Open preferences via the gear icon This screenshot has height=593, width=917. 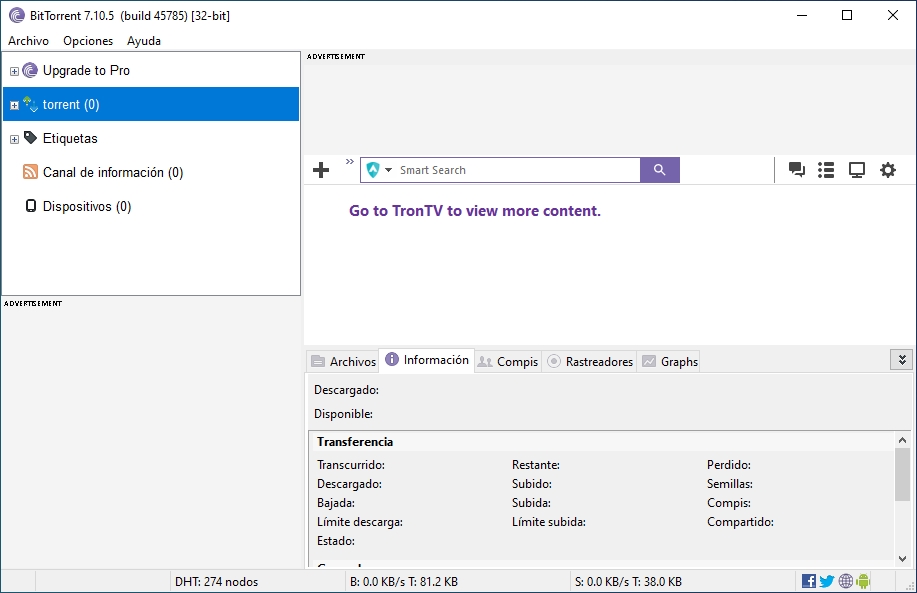pyautogui.click(x=888, y=170)
